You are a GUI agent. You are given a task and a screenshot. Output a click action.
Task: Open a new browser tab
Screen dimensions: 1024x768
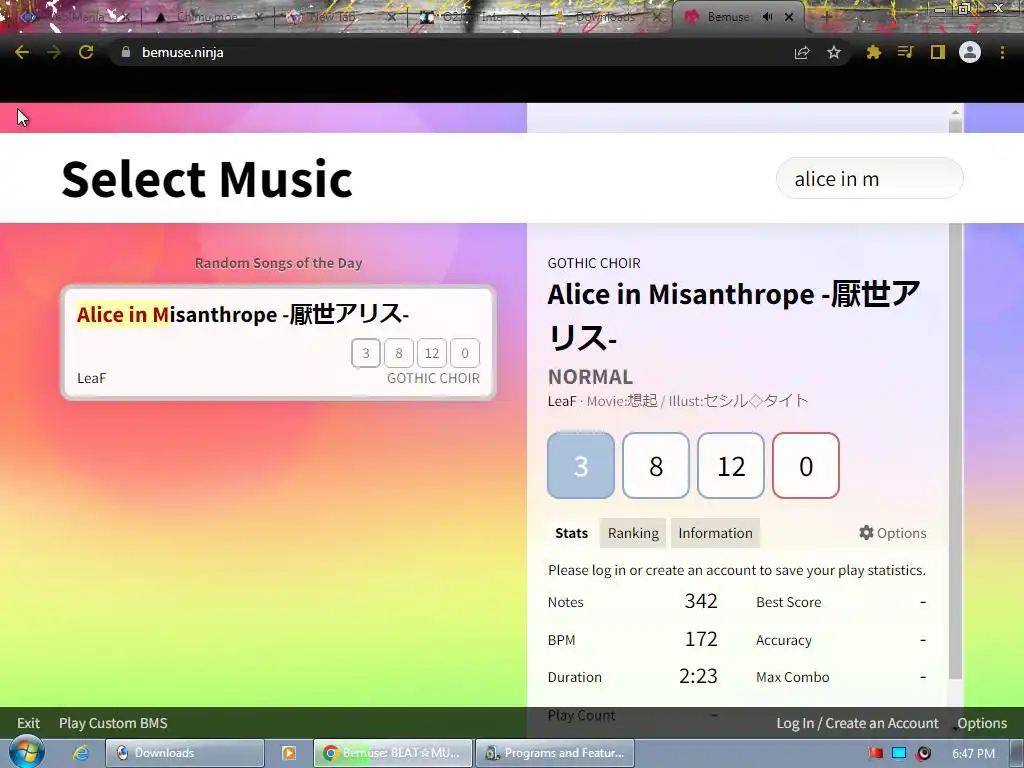point(825,17)
